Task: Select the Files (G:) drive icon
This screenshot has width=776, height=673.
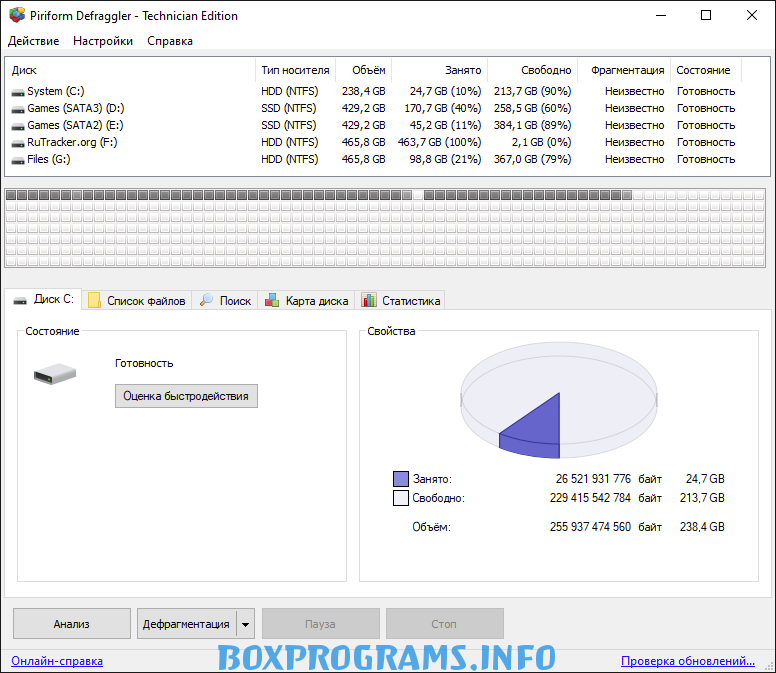Action: pyautogui.click(x=18, y=160)
